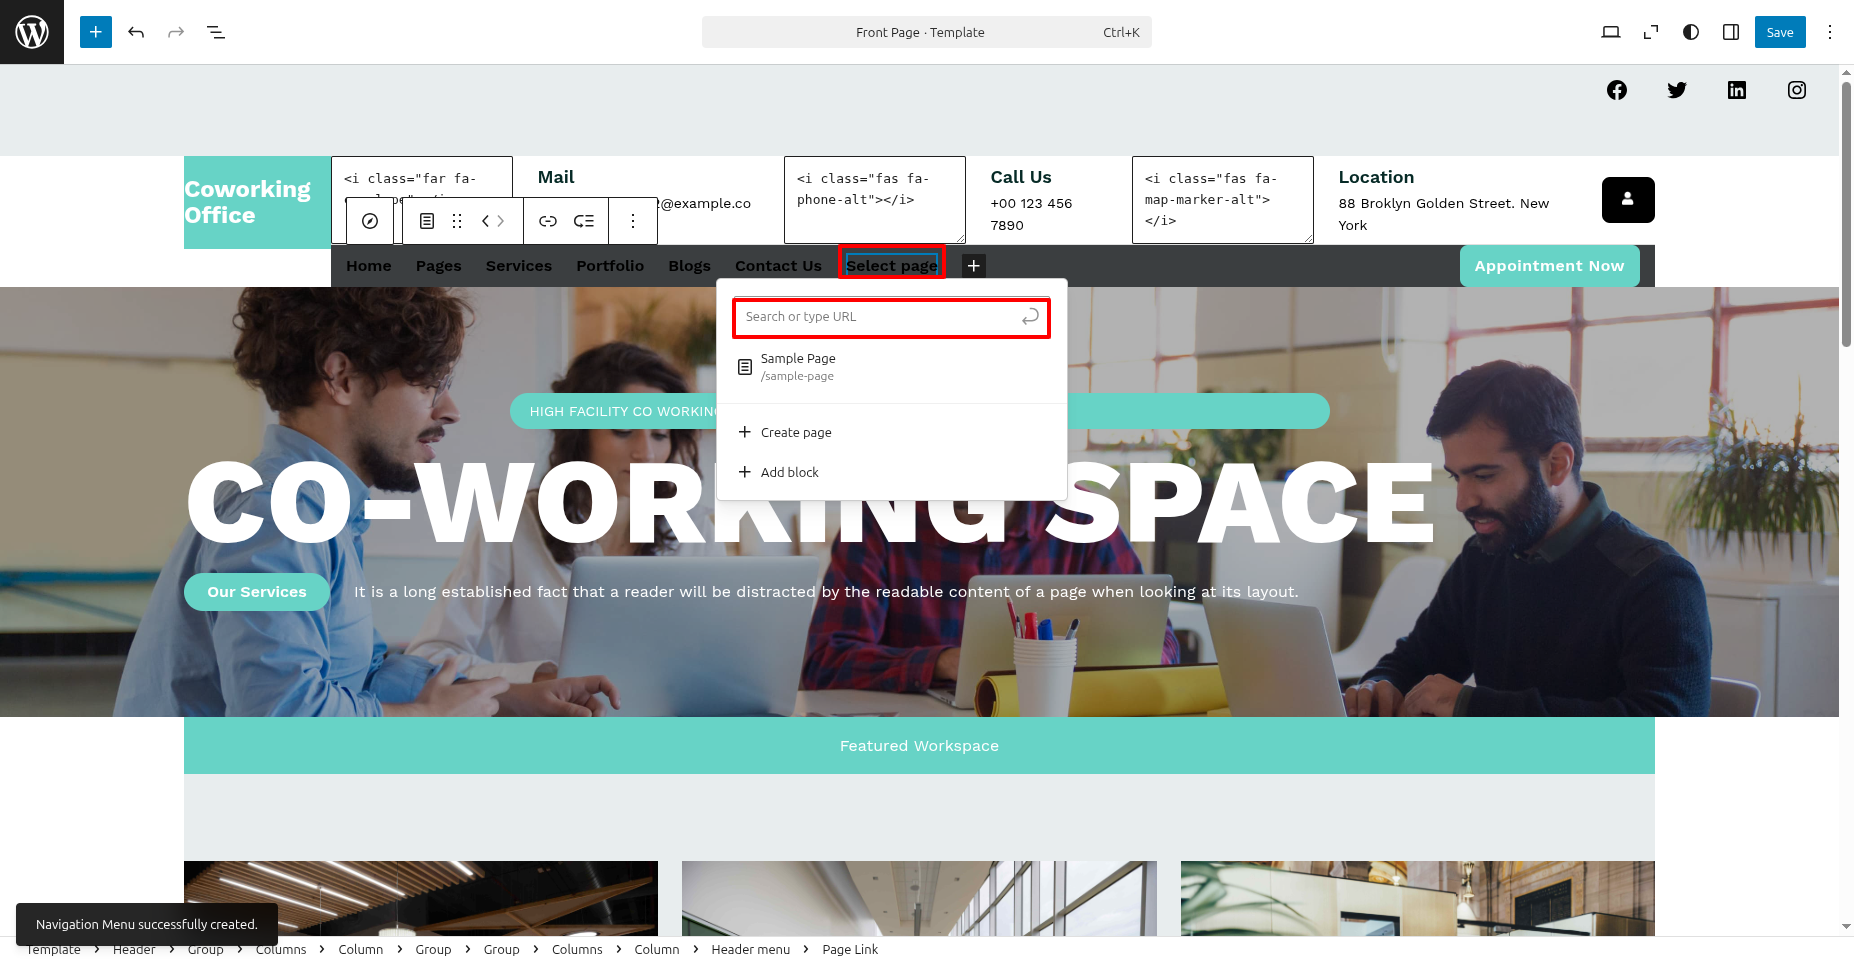Toggle the block inserter plus button
Screen dimensions: 1854x961
click(x=96, y=32)
